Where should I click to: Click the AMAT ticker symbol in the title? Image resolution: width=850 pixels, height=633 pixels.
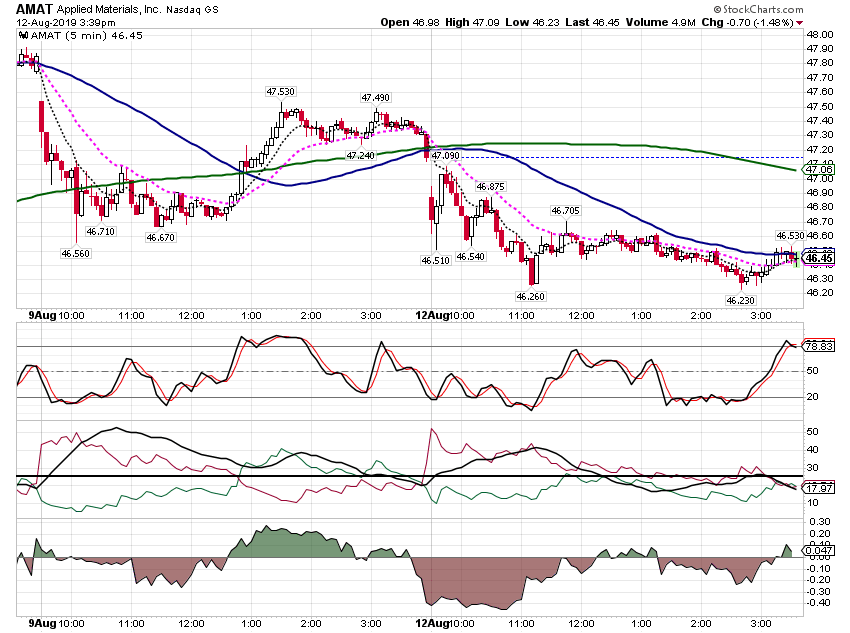coord(34,9)
